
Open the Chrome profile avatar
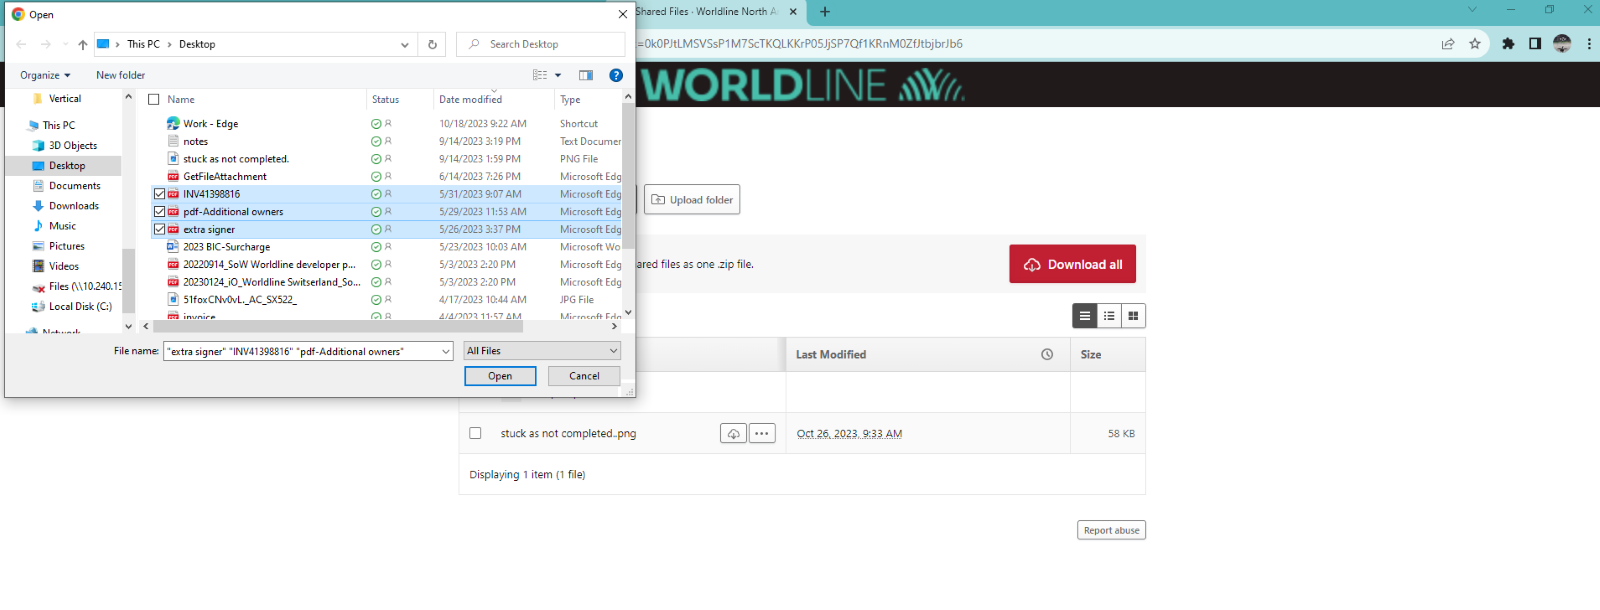[x=1562, y=43]
